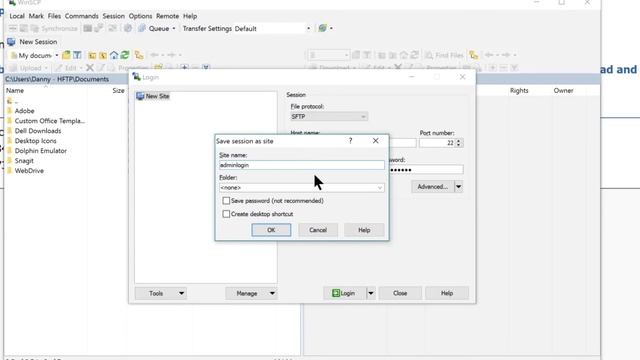The width and height of the screenshot is (640, 360).
Task: Click the Site name input field
Action: pyautogui.click(x=302, y=165)
